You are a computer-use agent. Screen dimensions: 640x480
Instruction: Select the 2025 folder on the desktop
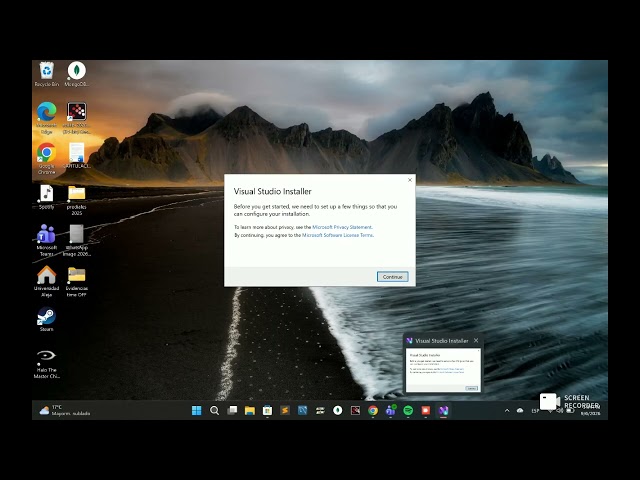coord(76,200)
